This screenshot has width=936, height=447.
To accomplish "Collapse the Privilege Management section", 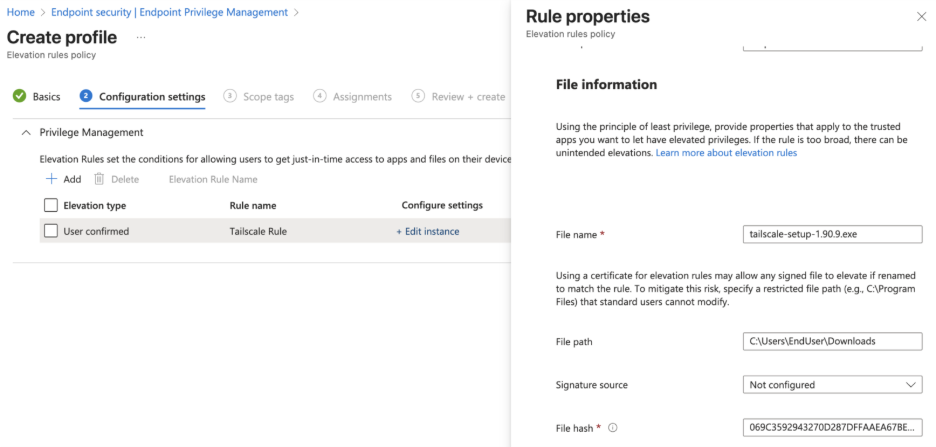I will pos(25,133).
